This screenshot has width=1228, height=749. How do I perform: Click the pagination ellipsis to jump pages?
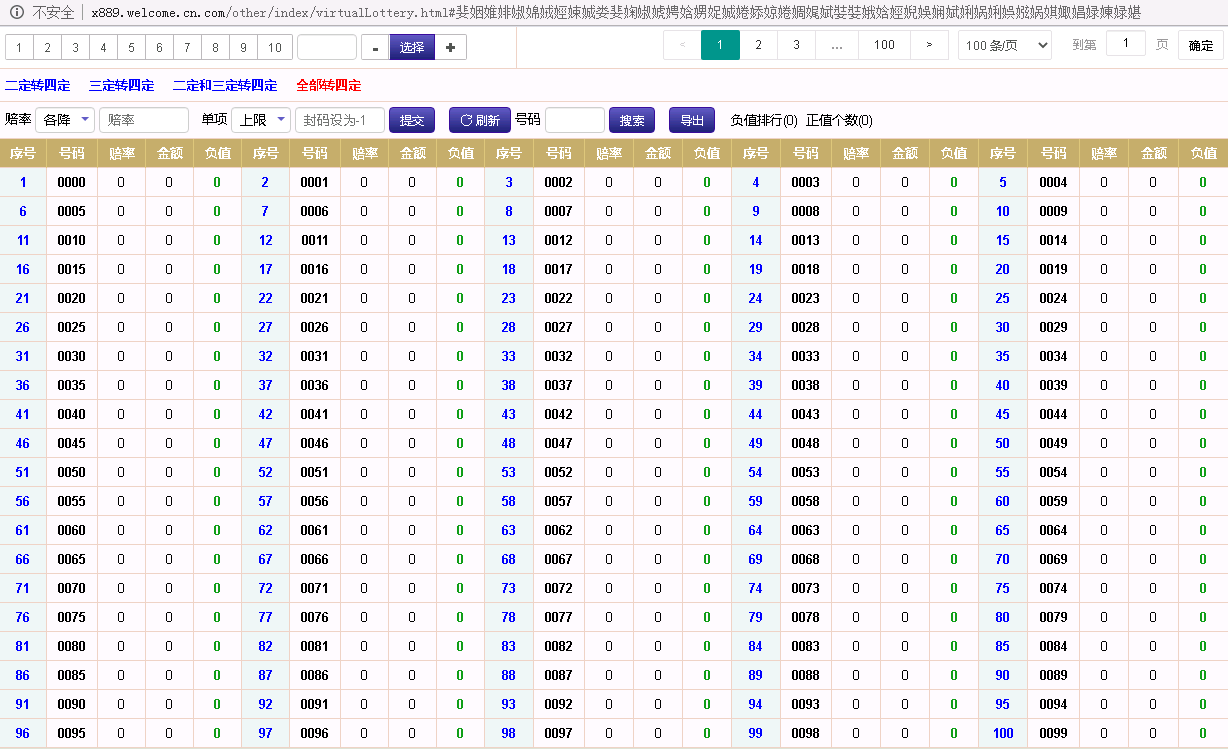tap(836, 45)
